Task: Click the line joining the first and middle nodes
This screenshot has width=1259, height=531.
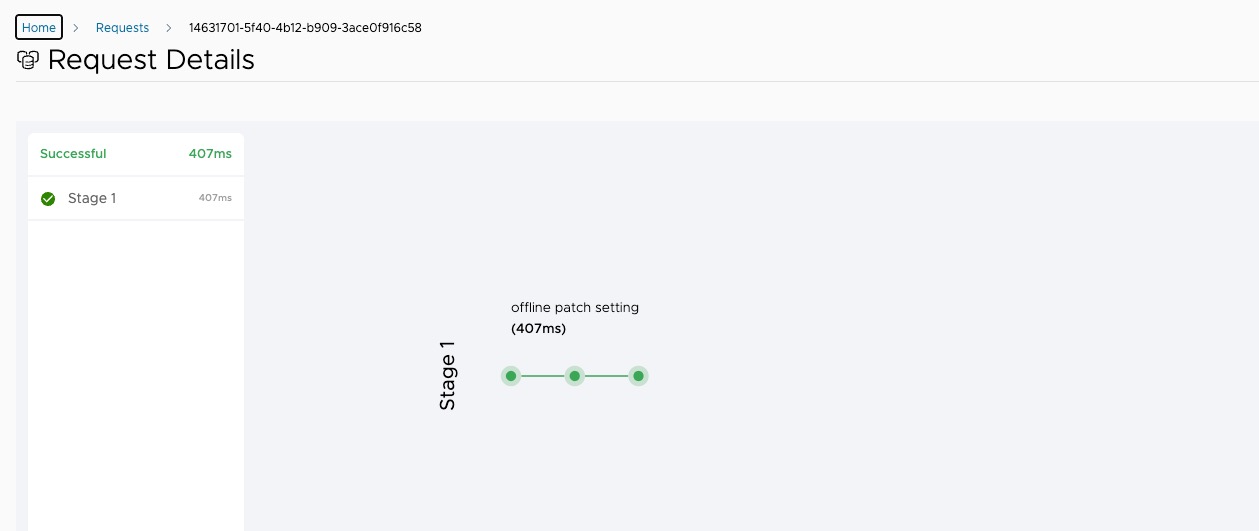Action: 543,376
